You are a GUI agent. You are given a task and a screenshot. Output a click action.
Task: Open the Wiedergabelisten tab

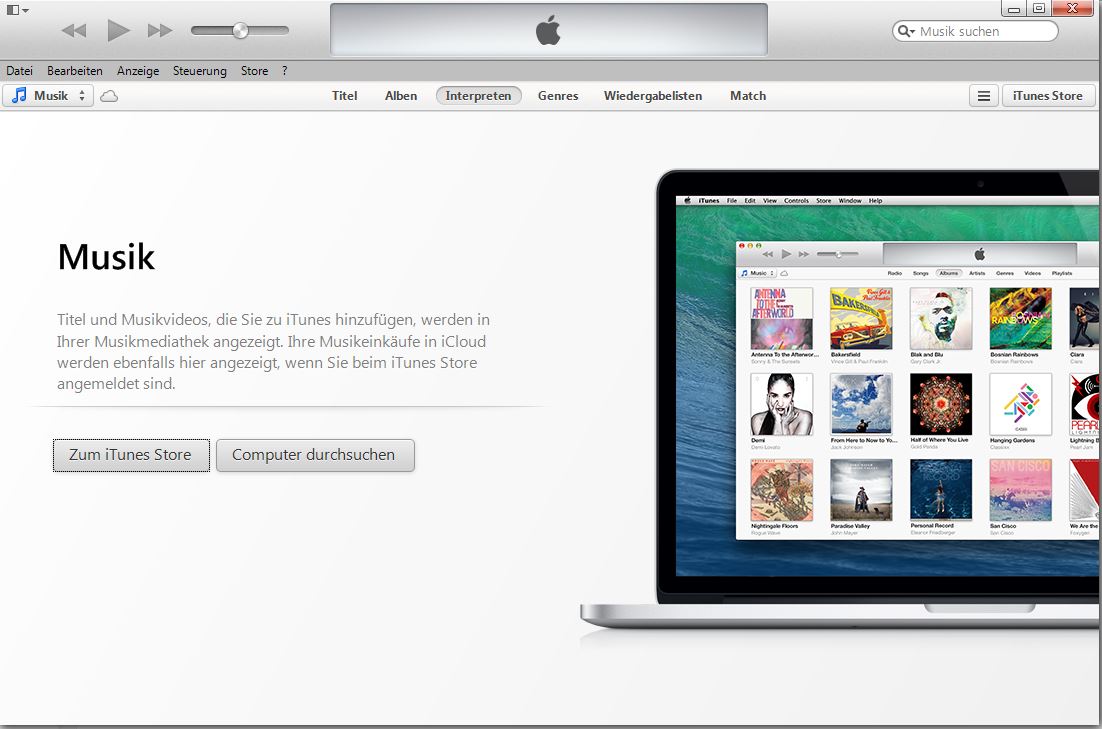point(653,96)
